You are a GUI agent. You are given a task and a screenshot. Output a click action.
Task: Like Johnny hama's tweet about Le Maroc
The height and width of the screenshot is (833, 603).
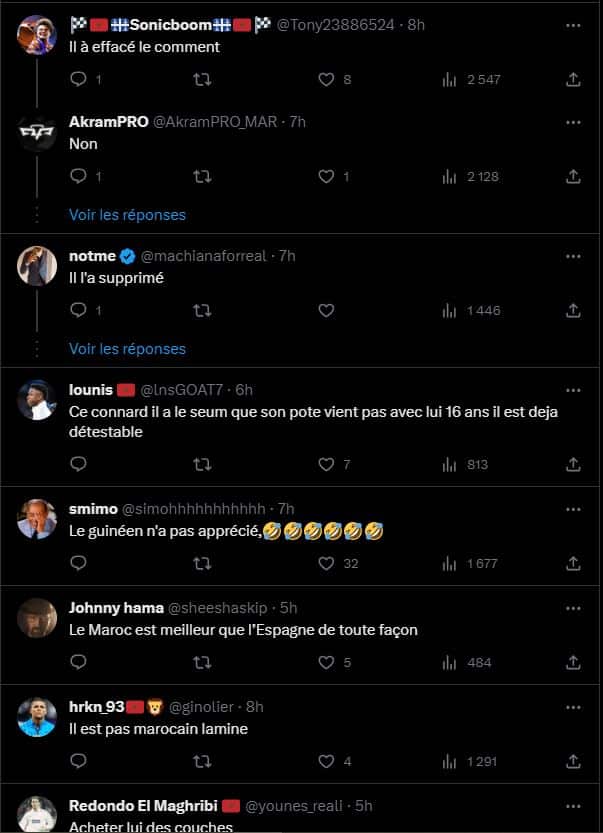(x=326, y=662)
